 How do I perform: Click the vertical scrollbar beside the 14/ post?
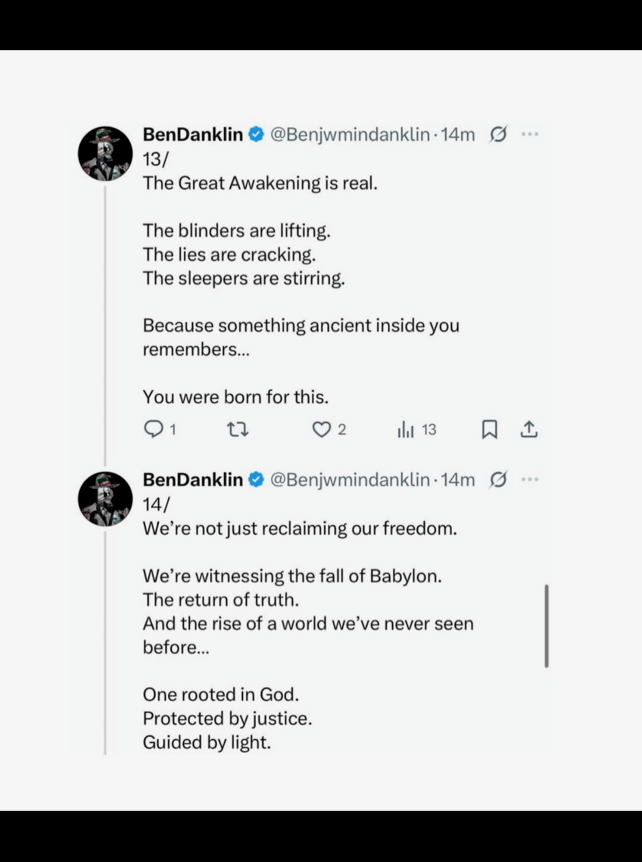click(546, 626)
